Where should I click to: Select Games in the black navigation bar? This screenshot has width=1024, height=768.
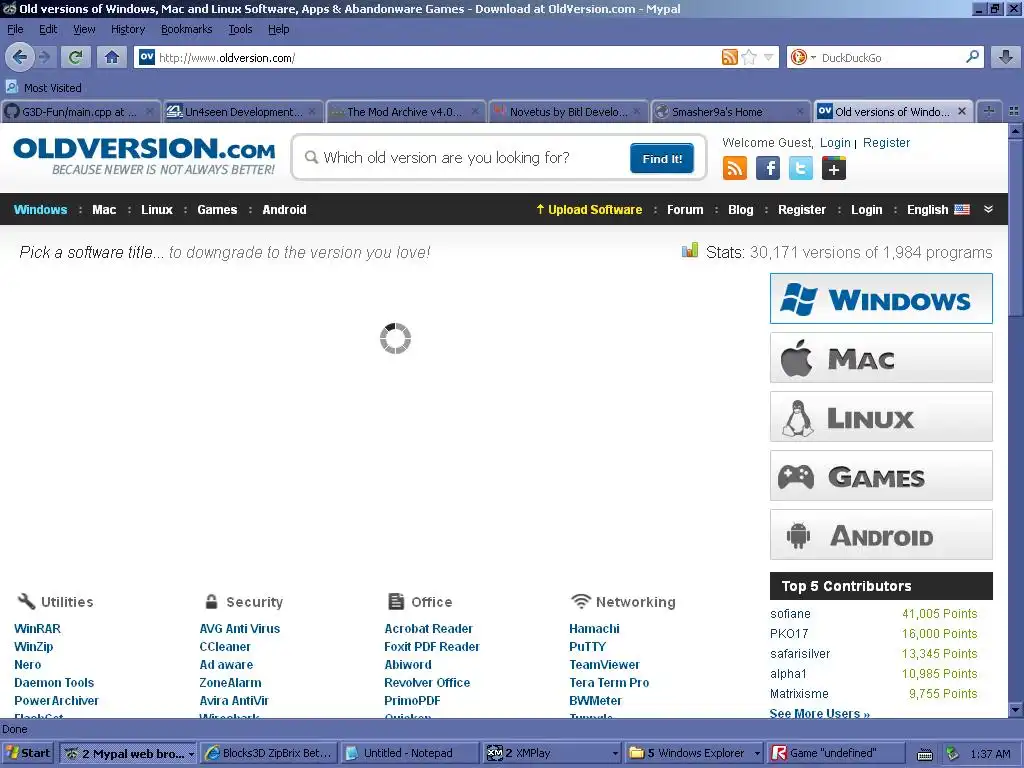coord(217,210)
